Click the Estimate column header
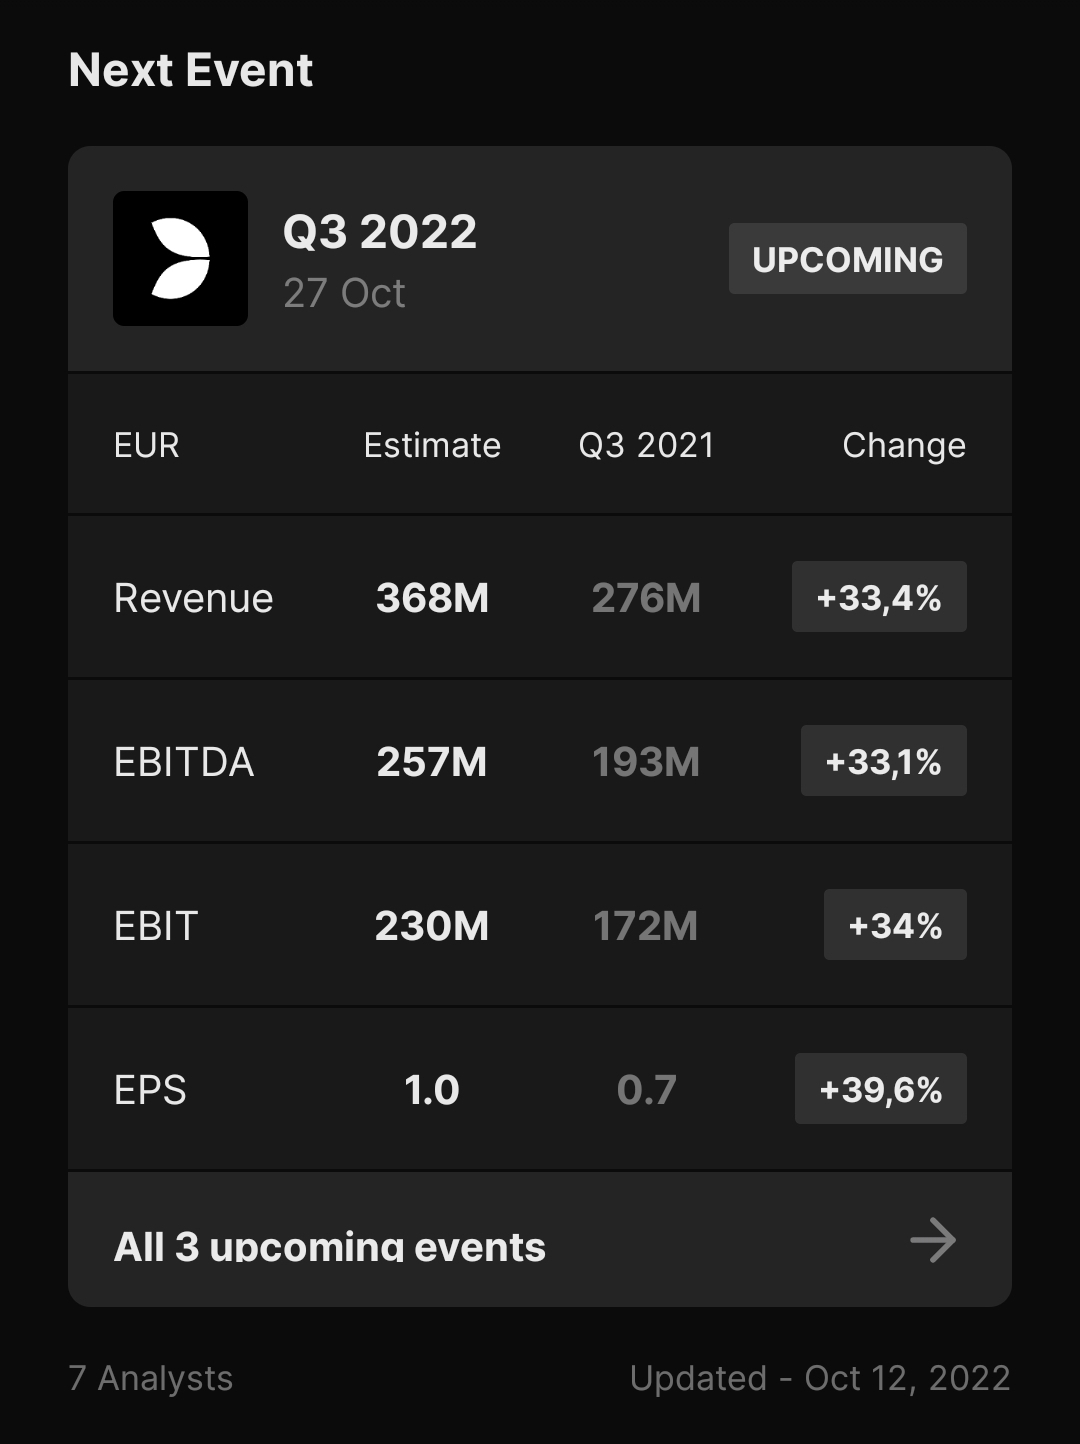This screenshot has width=1080, height=1444. [x=432, y=445]
